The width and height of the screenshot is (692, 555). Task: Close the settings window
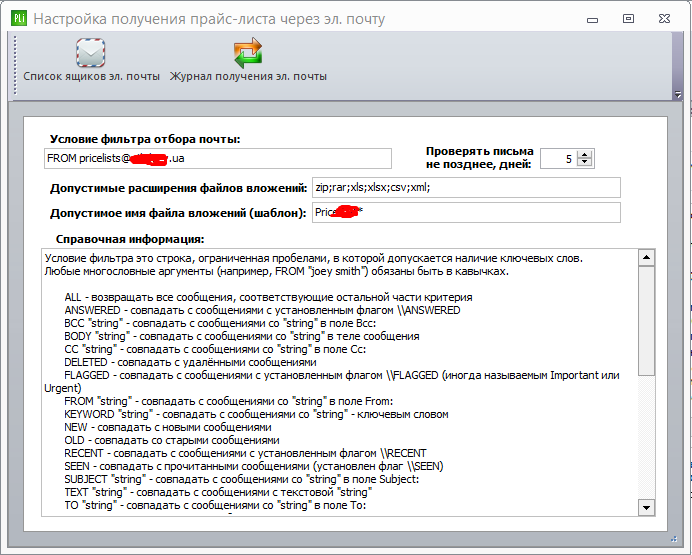pos(664,19)
